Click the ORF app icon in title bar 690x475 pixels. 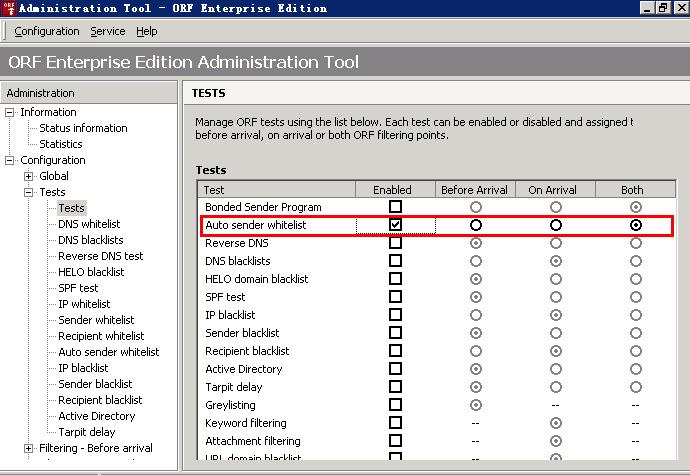coord(9,9)
